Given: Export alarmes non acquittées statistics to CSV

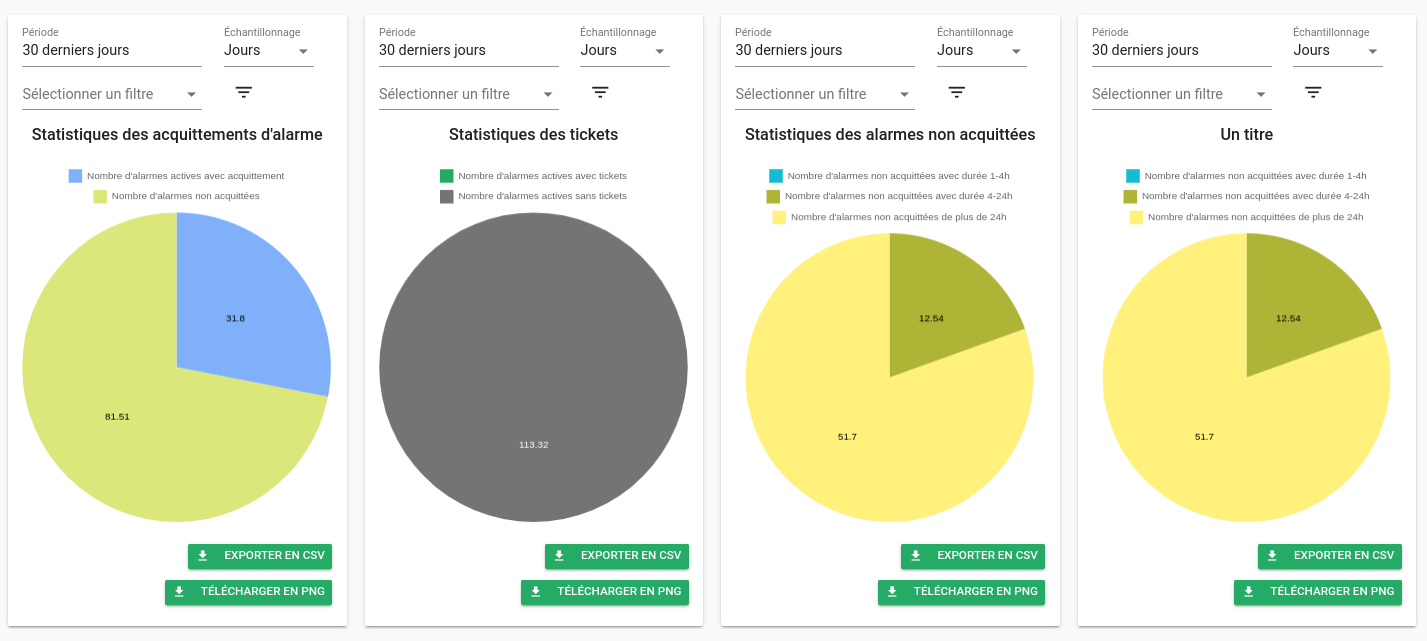Looking at the screenshot, I should point(973,556).
